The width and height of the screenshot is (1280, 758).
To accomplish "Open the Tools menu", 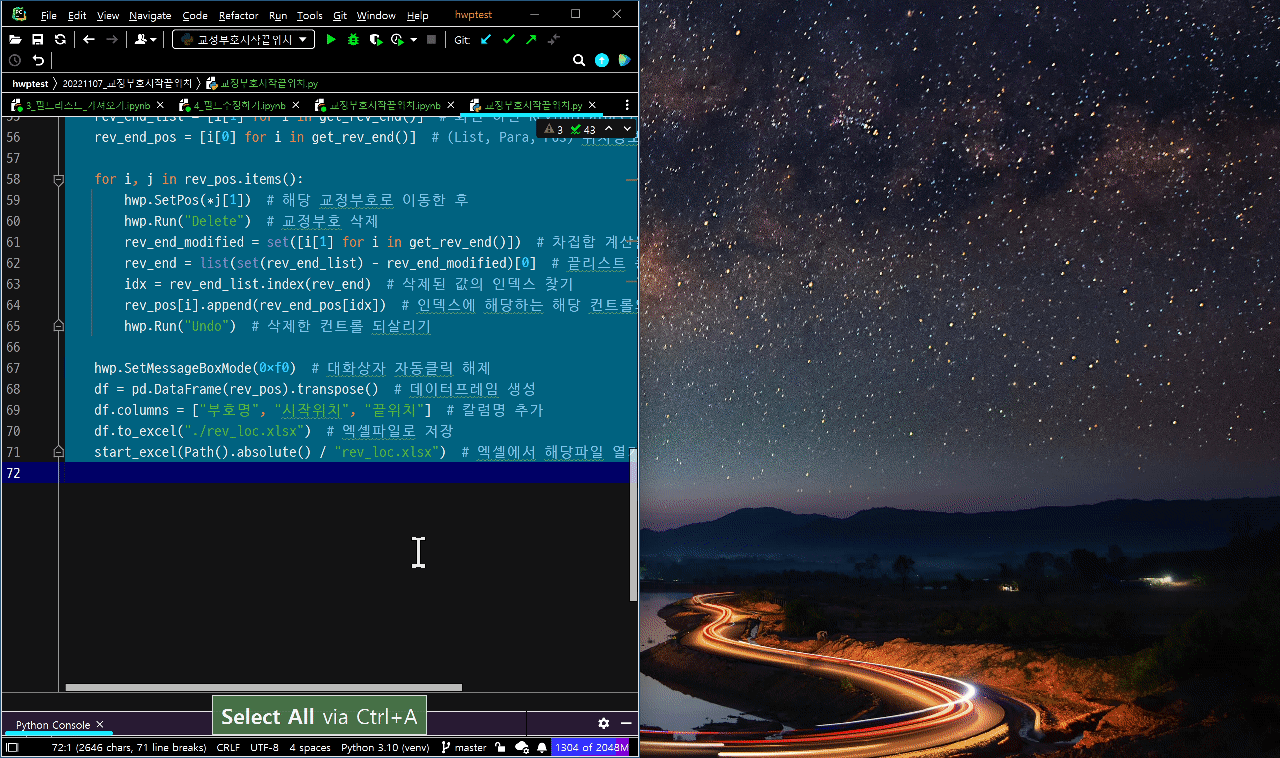I will point(310,16).
